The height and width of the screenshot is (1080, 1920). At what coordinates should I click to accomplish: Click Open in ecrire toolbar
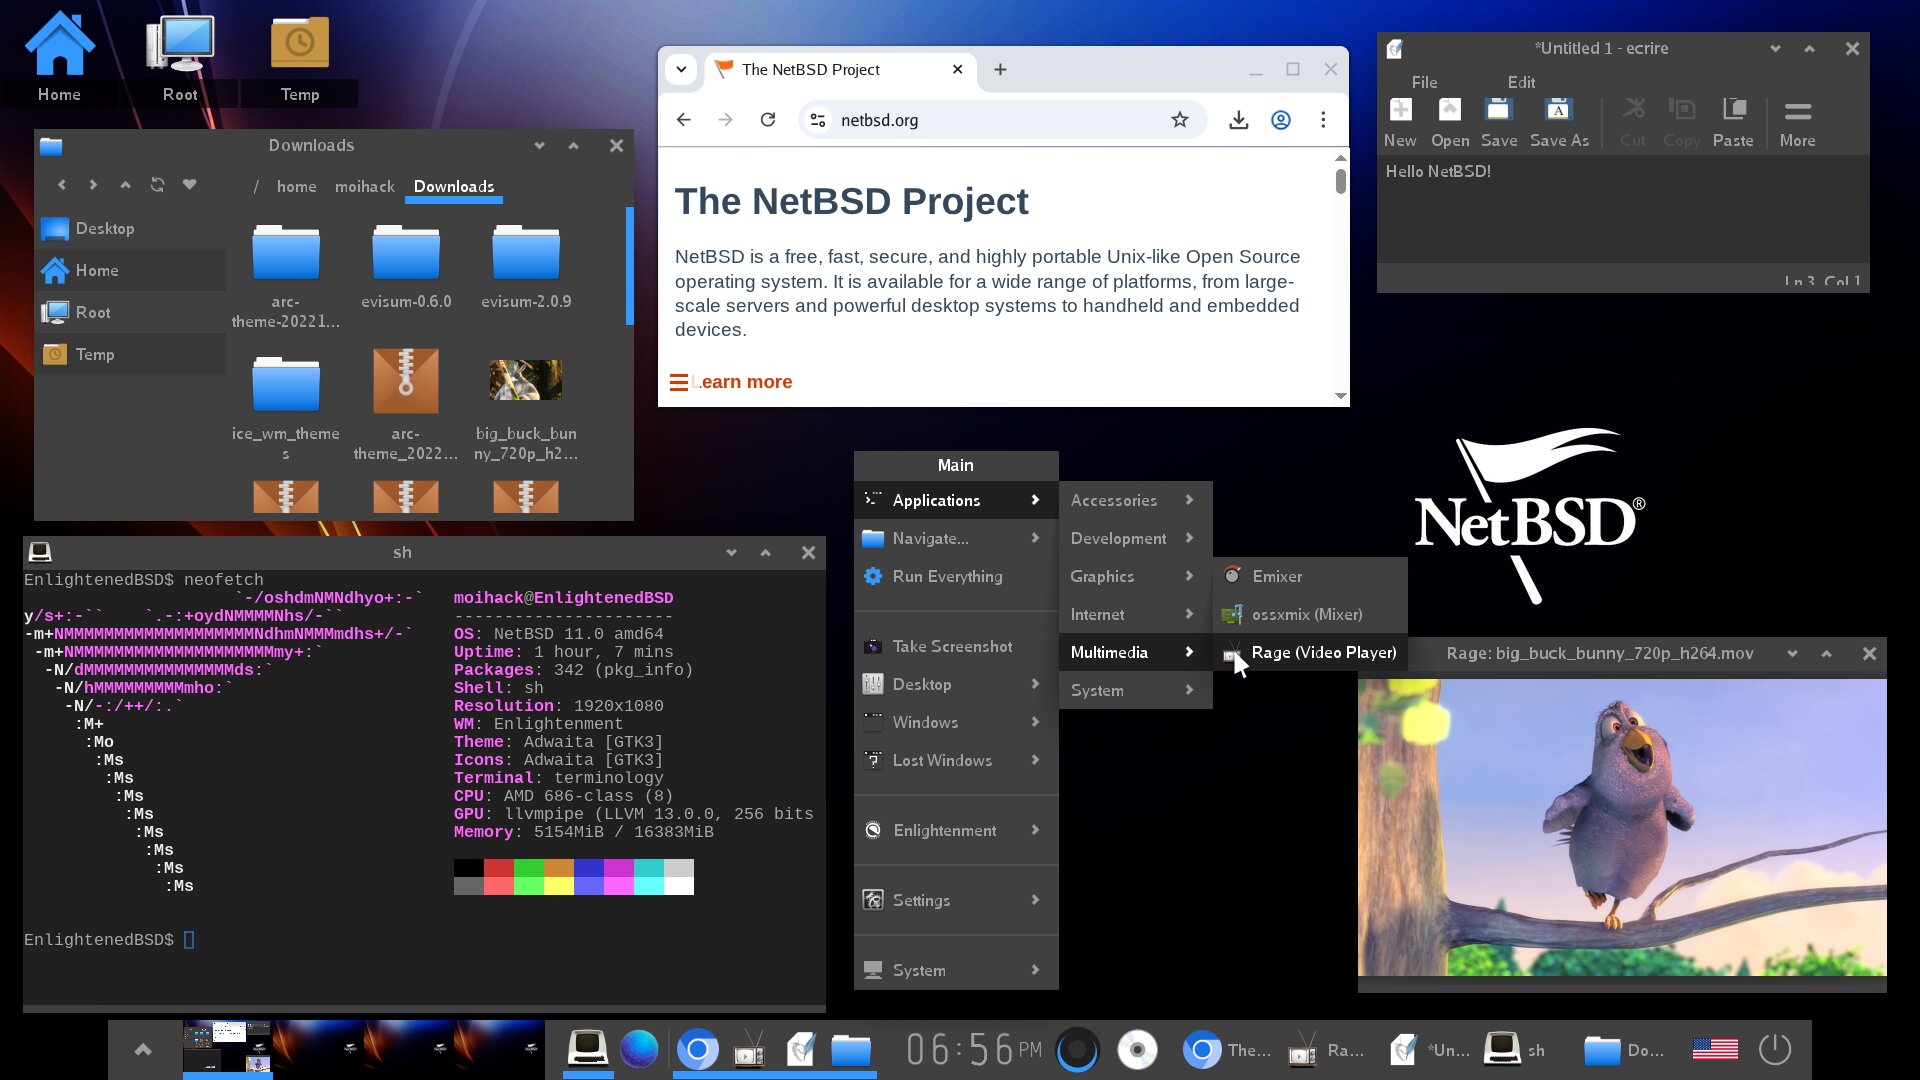point(1450,123)
